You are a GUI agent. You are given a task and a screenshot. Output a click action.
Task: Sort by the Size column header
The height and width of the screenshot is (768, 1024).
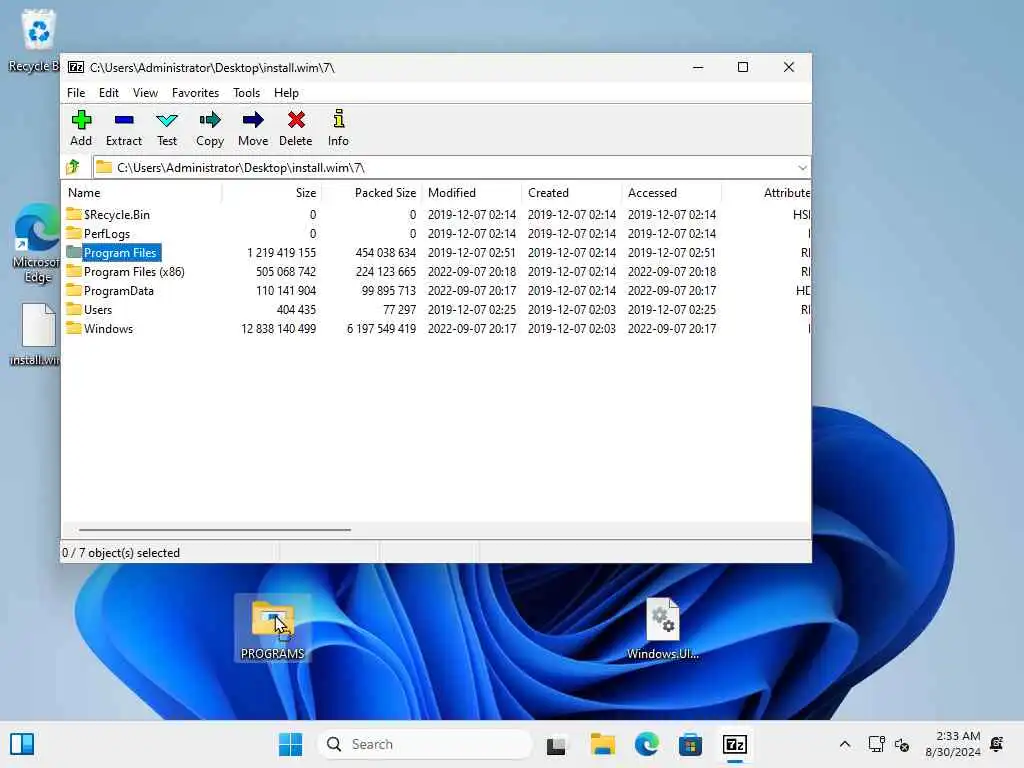tap(272, 193)
